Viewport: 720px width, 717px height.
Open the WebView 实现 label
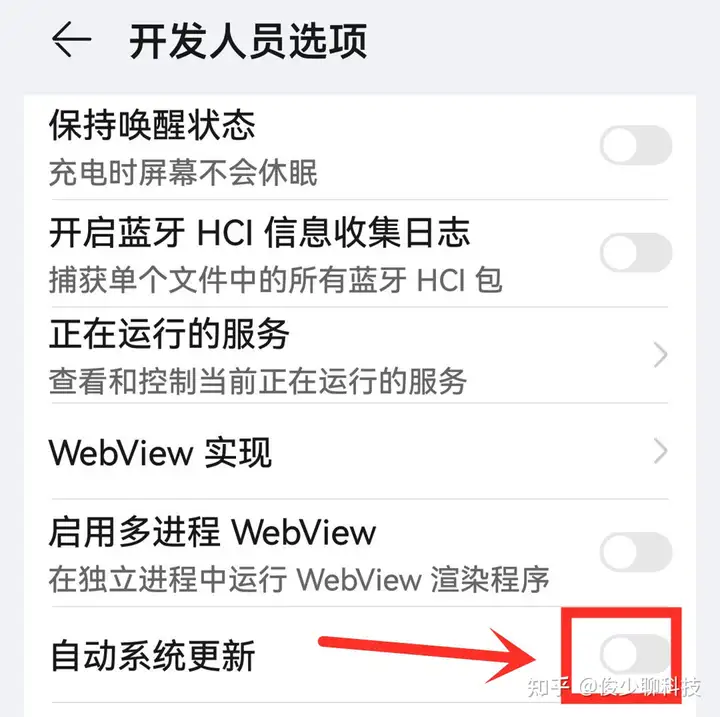pos(160,453)
